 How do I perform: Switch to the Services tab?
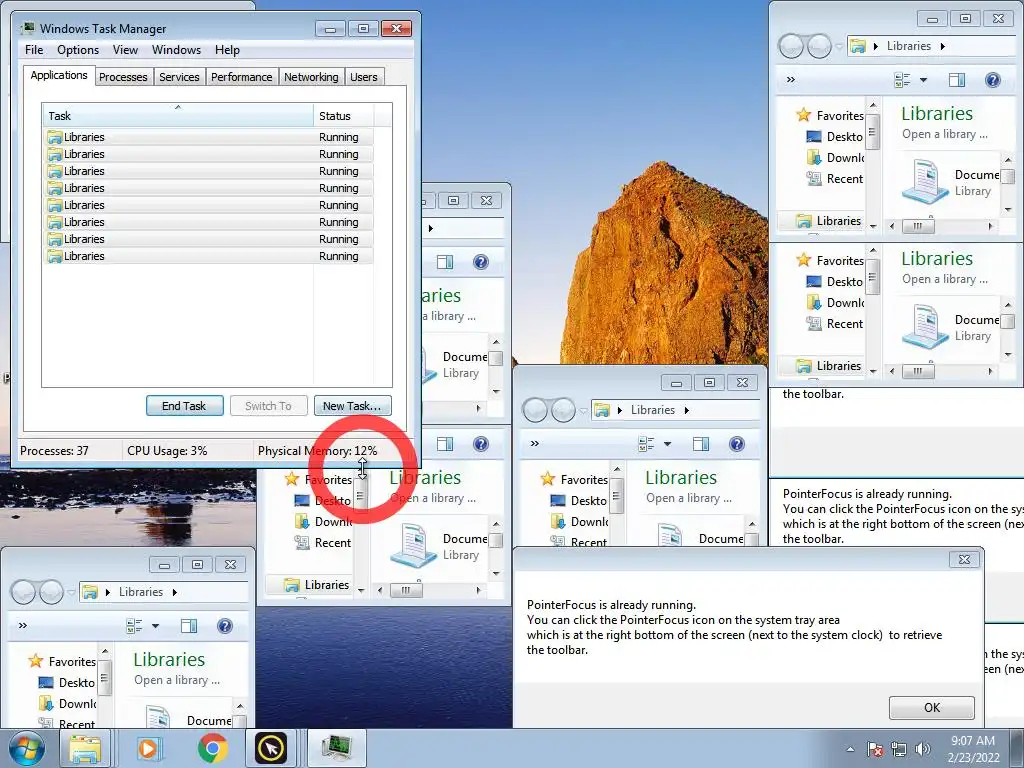(179, 77)
